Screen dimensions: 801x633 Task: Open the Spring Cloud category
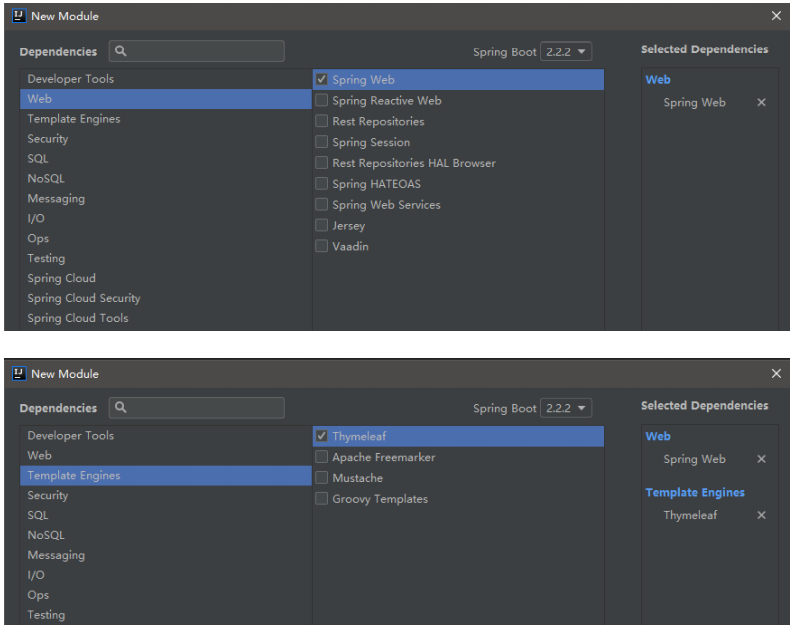pyautogui.click(x=166, y=278)
